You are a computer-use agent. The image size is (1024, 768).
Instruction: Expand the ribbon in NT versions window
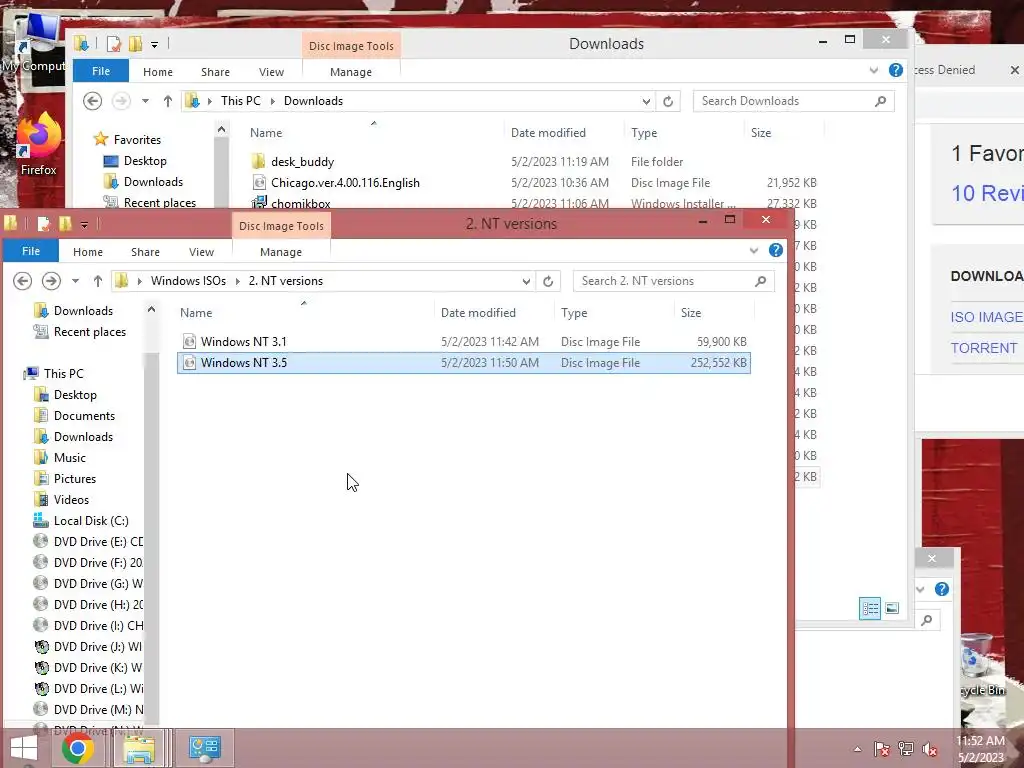(754, 251)
